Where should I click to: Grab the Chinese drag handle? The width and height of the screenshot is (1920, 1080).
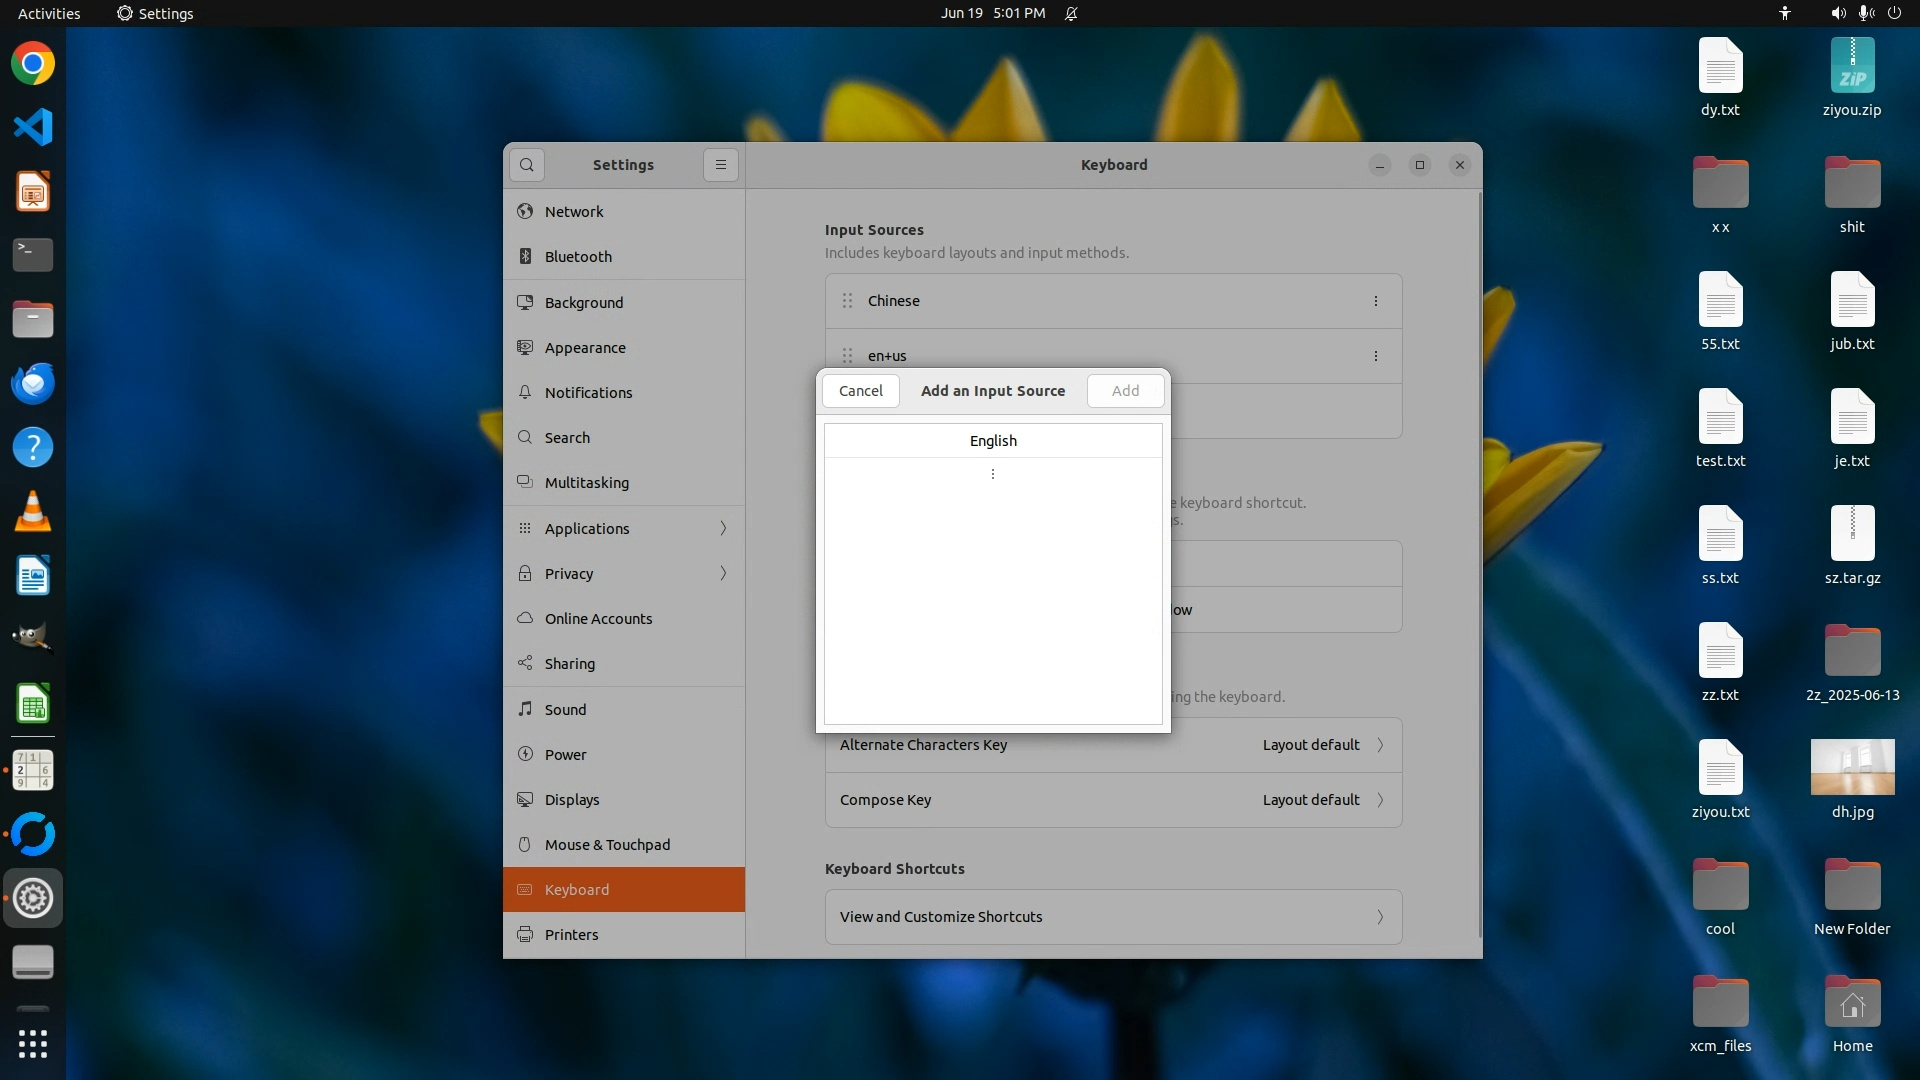coord(847,301)
